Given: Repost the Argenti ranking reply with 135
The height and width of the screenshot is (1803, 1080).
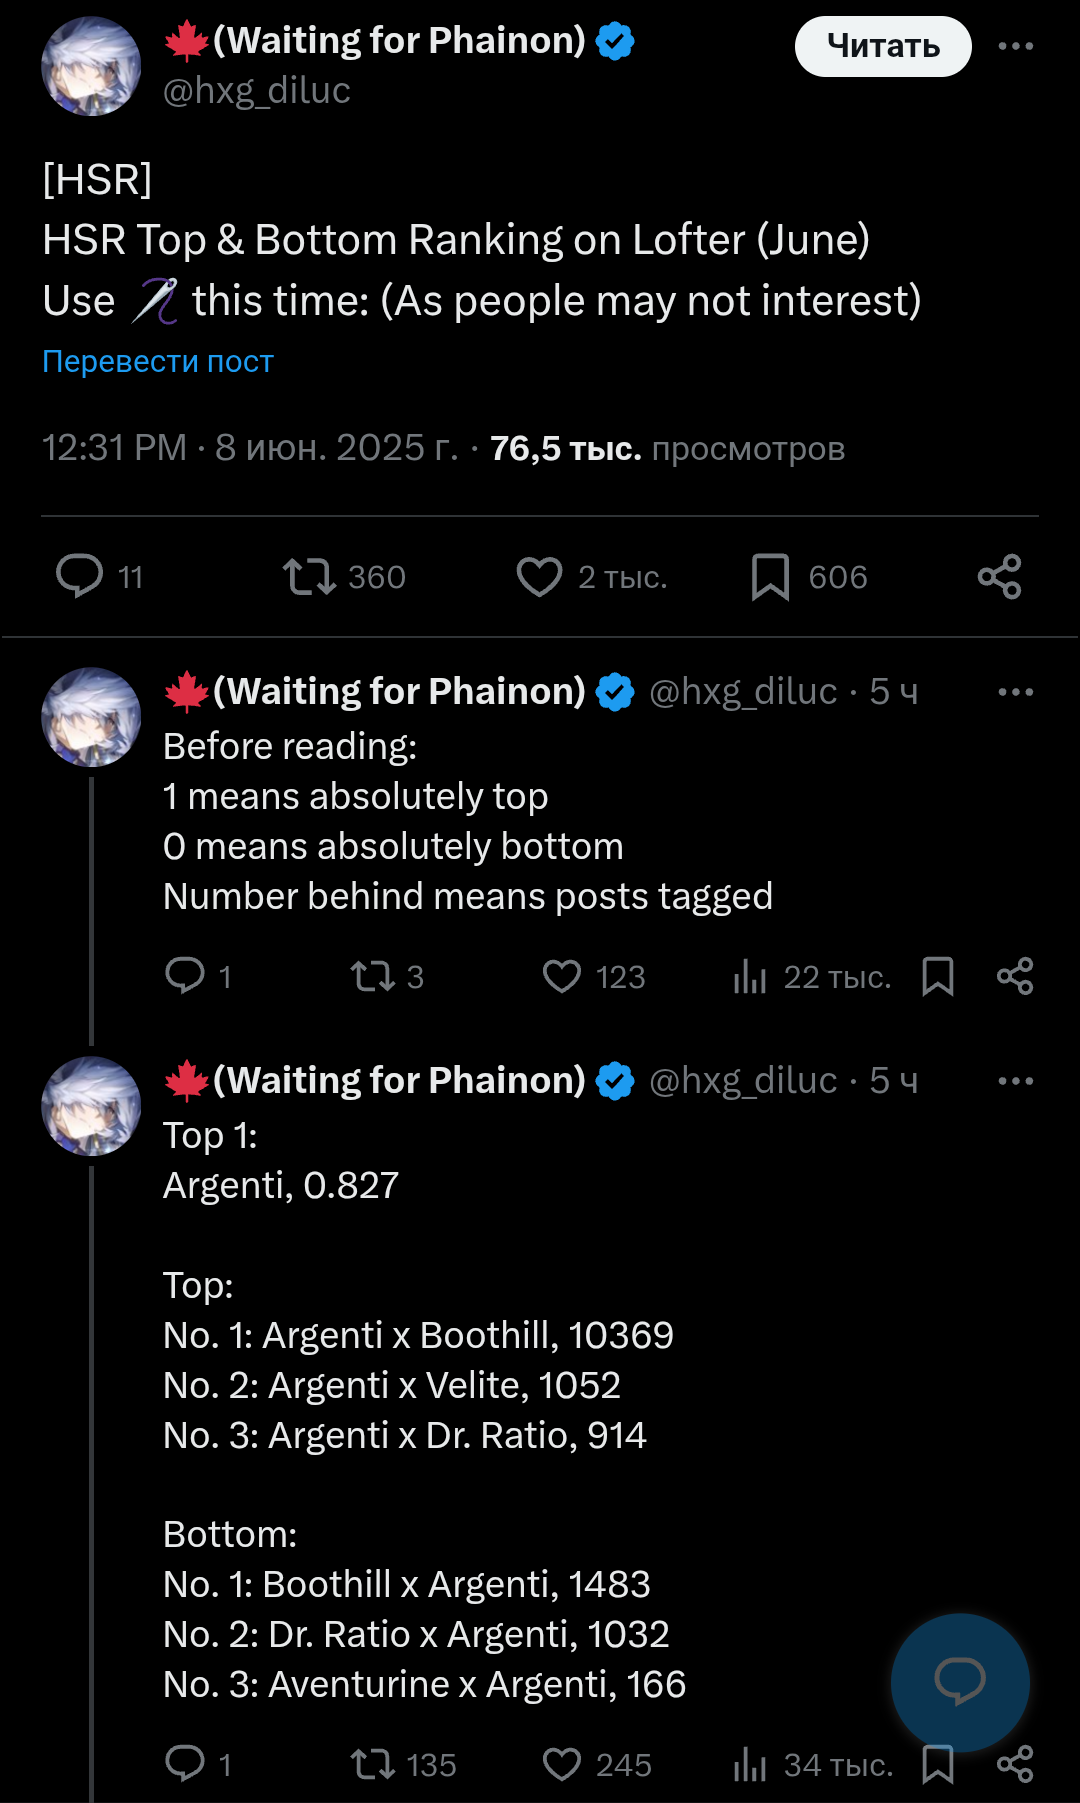Looking at the screenshot, I should [x=373, y=1764].
